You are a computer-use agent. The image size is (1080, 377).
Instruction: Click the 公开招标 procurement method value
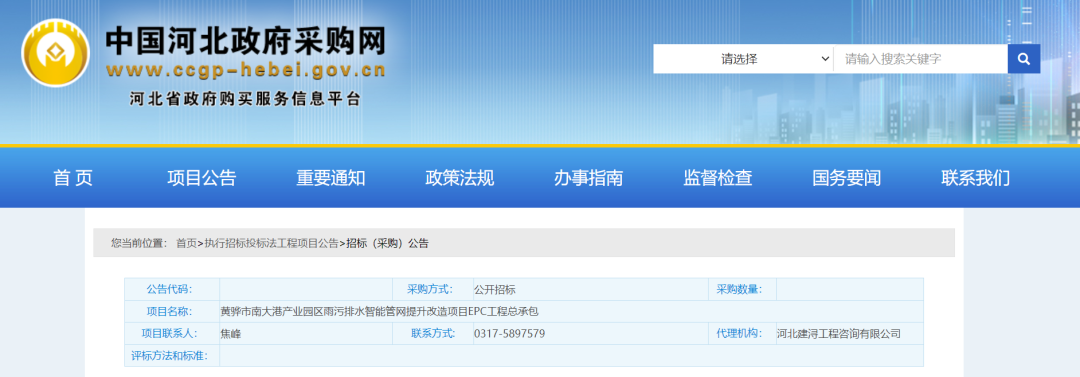point(495,289)
